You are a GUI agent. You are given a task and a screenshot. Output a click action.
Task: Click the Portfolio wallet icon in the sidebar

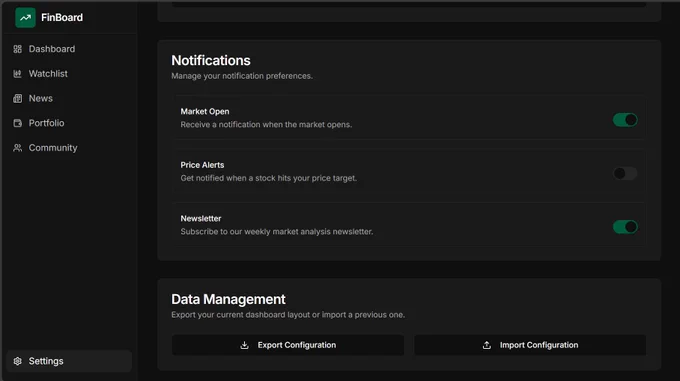pyautogui.click(x=17, y=123)
